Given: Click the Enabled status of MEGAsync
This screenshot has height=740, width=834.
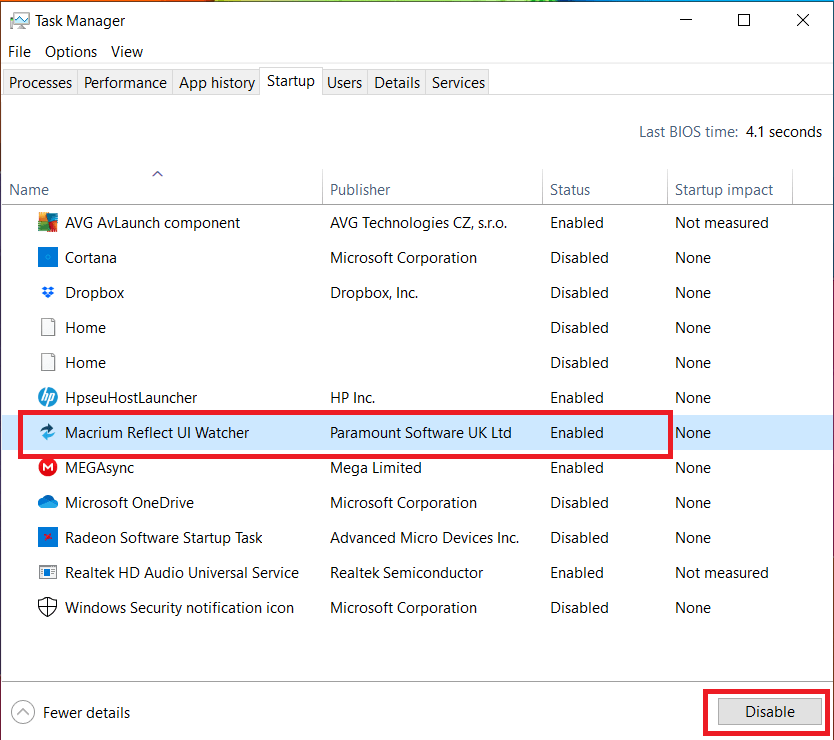Looking at the screenshot, I should pyautogui.click(x=577, y=468).
